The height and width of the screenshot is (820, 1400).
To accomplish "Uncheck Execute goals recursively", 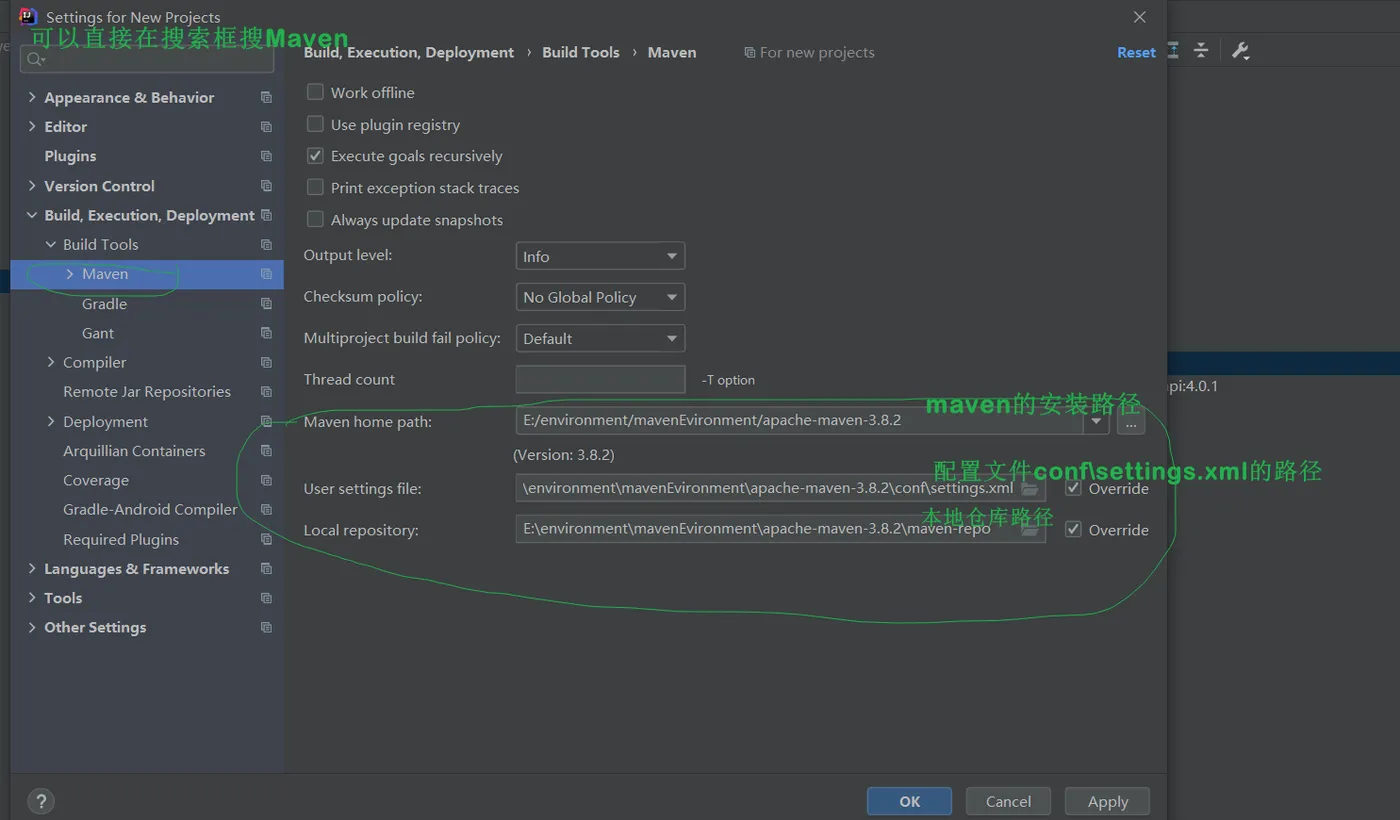I will point(315,156).
